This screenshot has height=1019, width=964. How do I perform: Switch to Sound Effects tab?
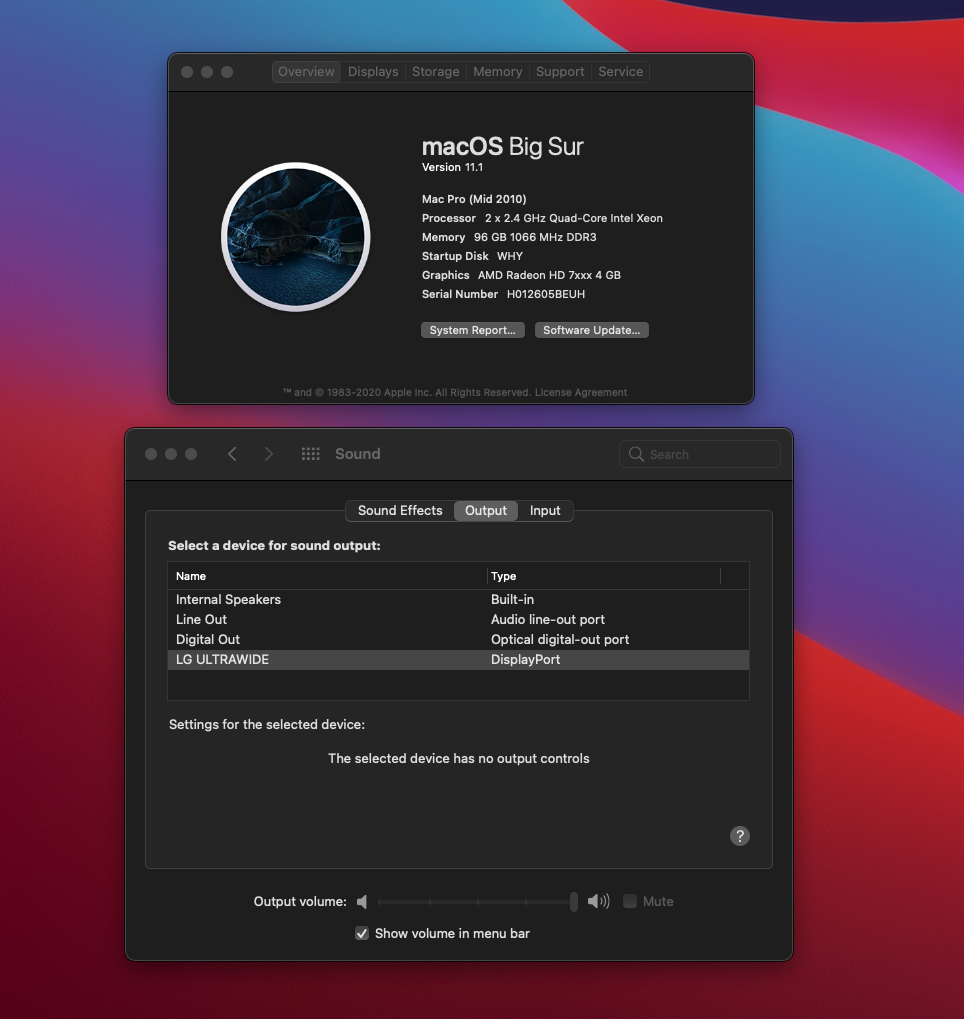click(400, 511)
